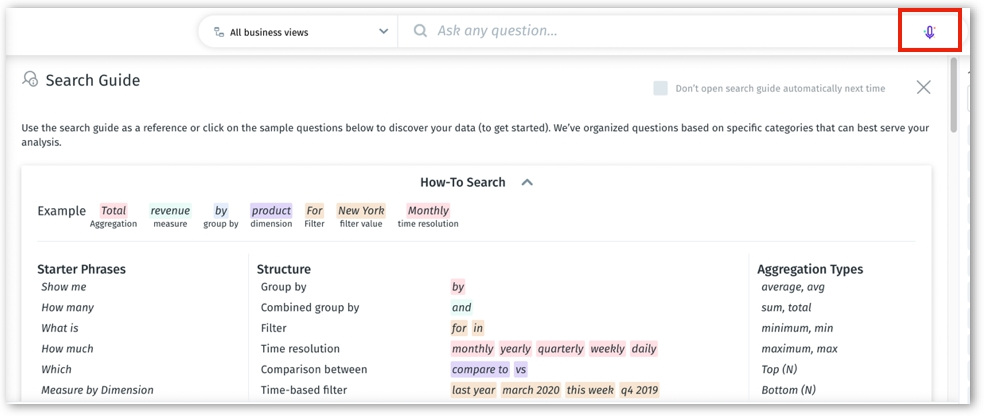Close the Search Guide panel
This screenshot has height=416, width=984.
pyautogui.click(x=923, y=87)
